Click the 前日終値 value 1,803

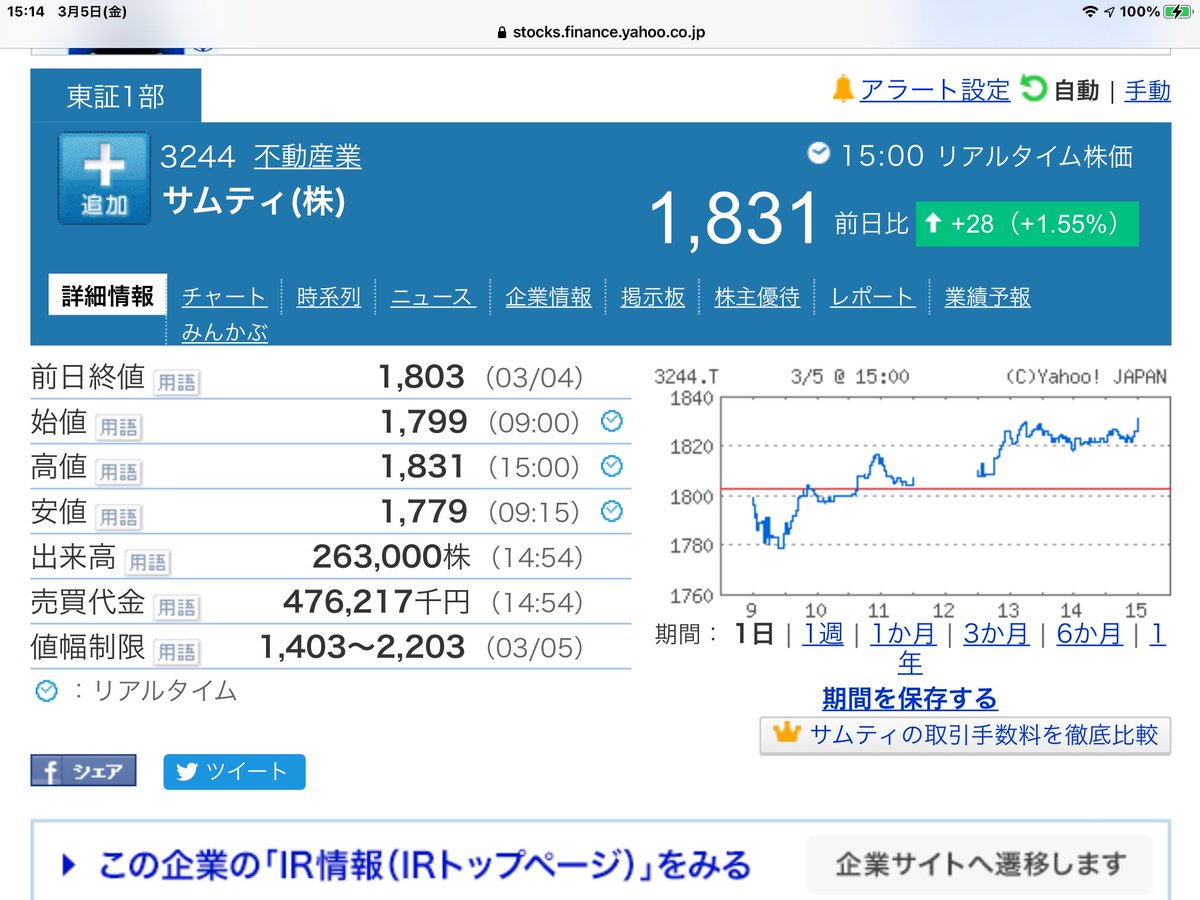422,377
